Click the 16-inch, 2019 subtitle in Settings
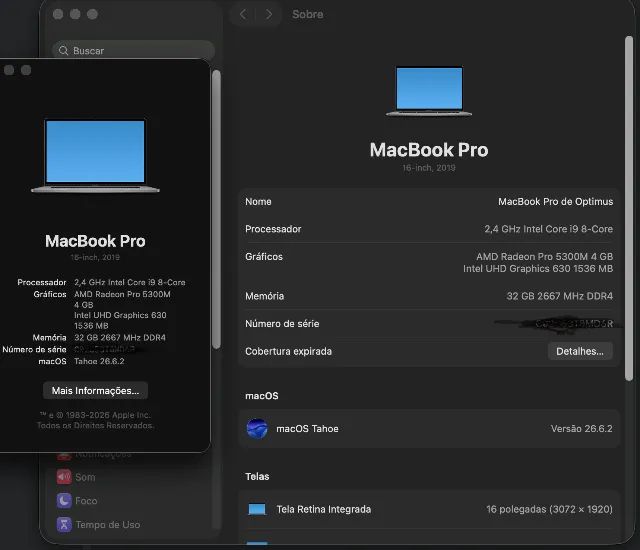This screenshot has height=550, width=640. [429, 168]
